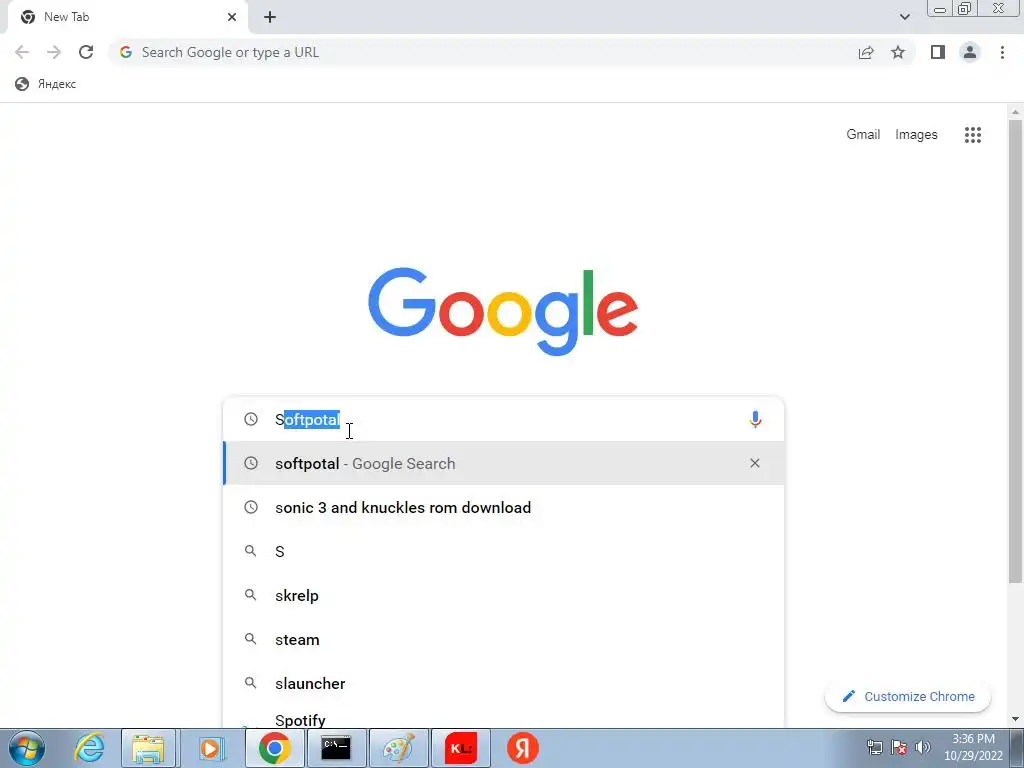Click inside the Google search box

503,419
